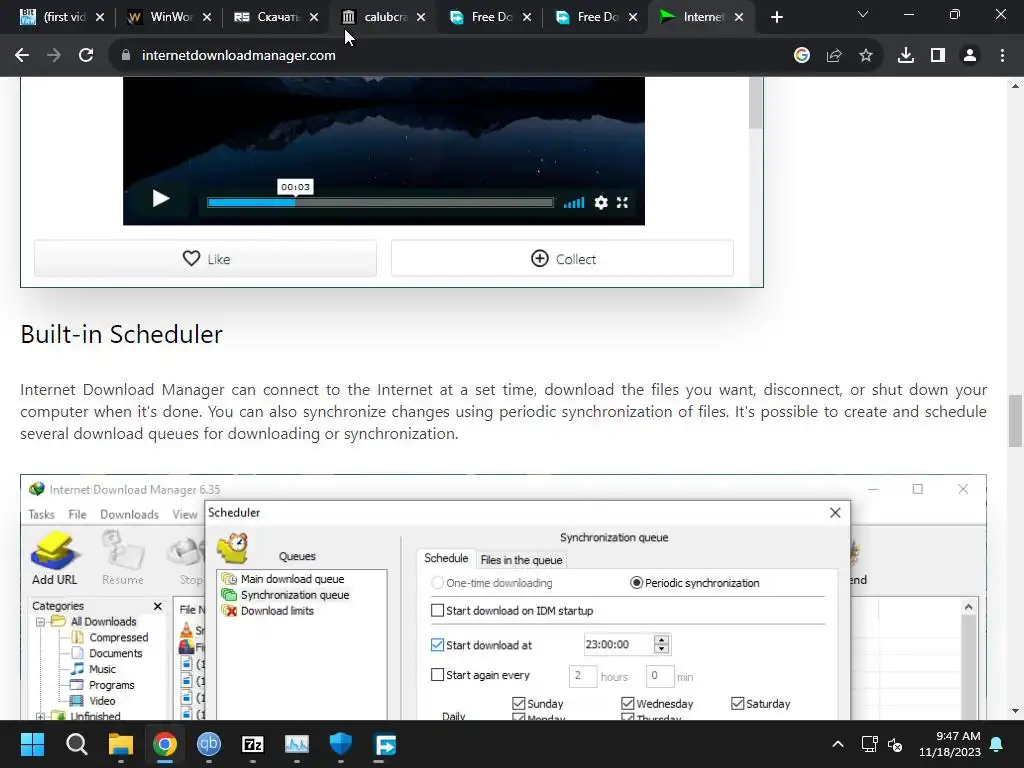Viewport: 1024px width, 768px height.
Task: Click the Collect button
Action: [562, 259]
